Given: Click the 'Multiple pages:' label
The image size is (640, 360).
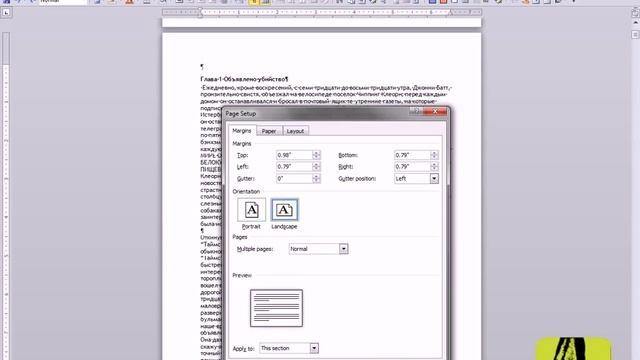Looking at the screenshot, I should tap(255, 249).
